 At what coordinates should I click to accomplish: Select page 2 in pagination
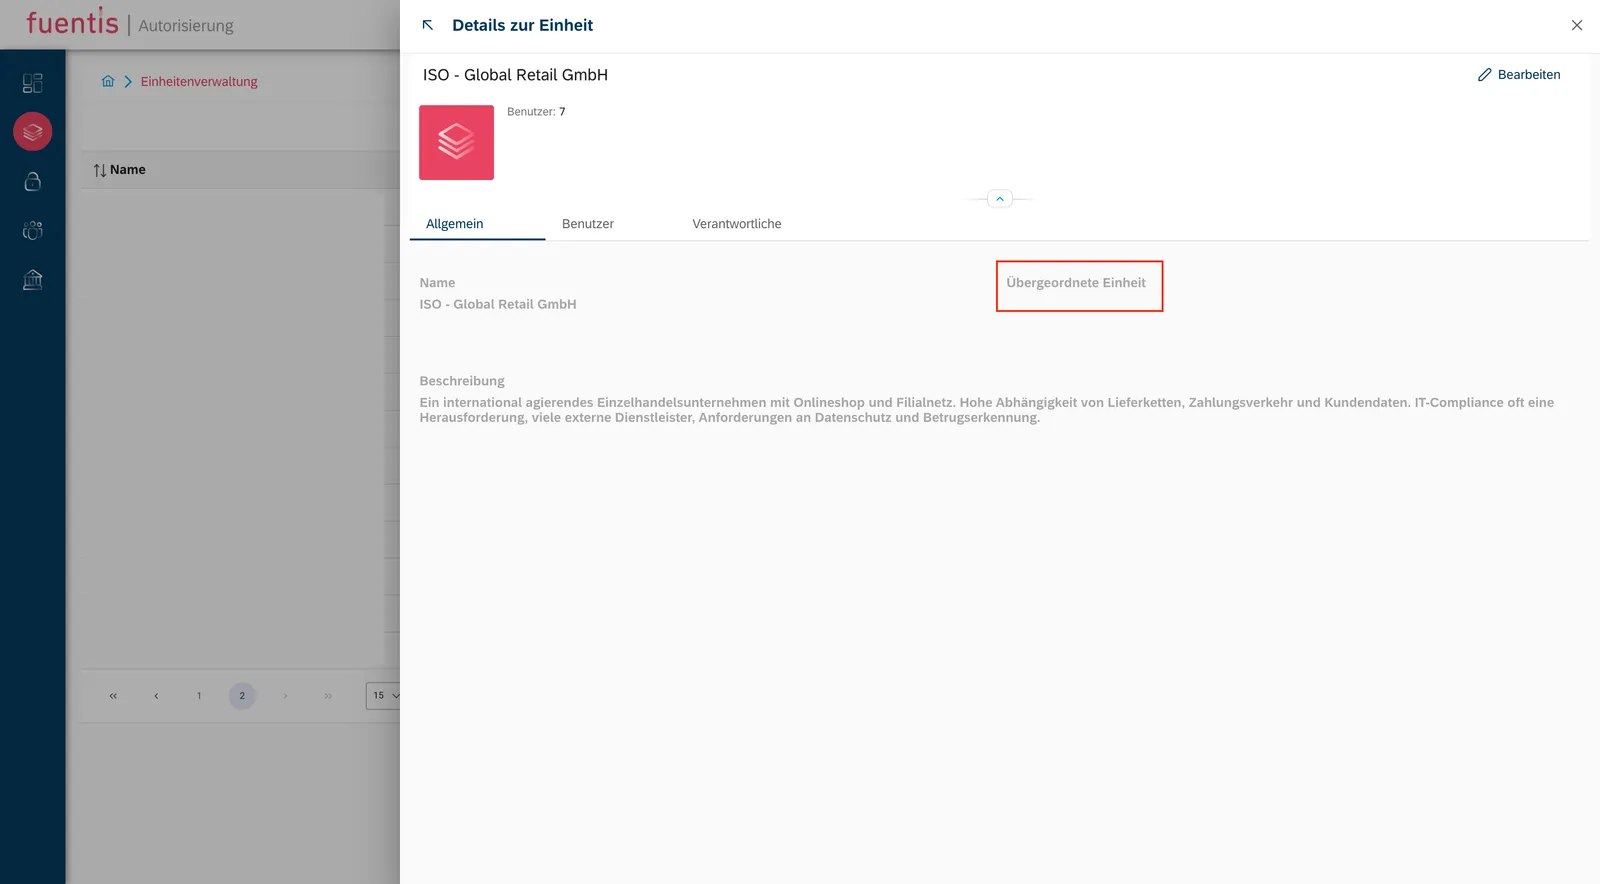[242, 696]
